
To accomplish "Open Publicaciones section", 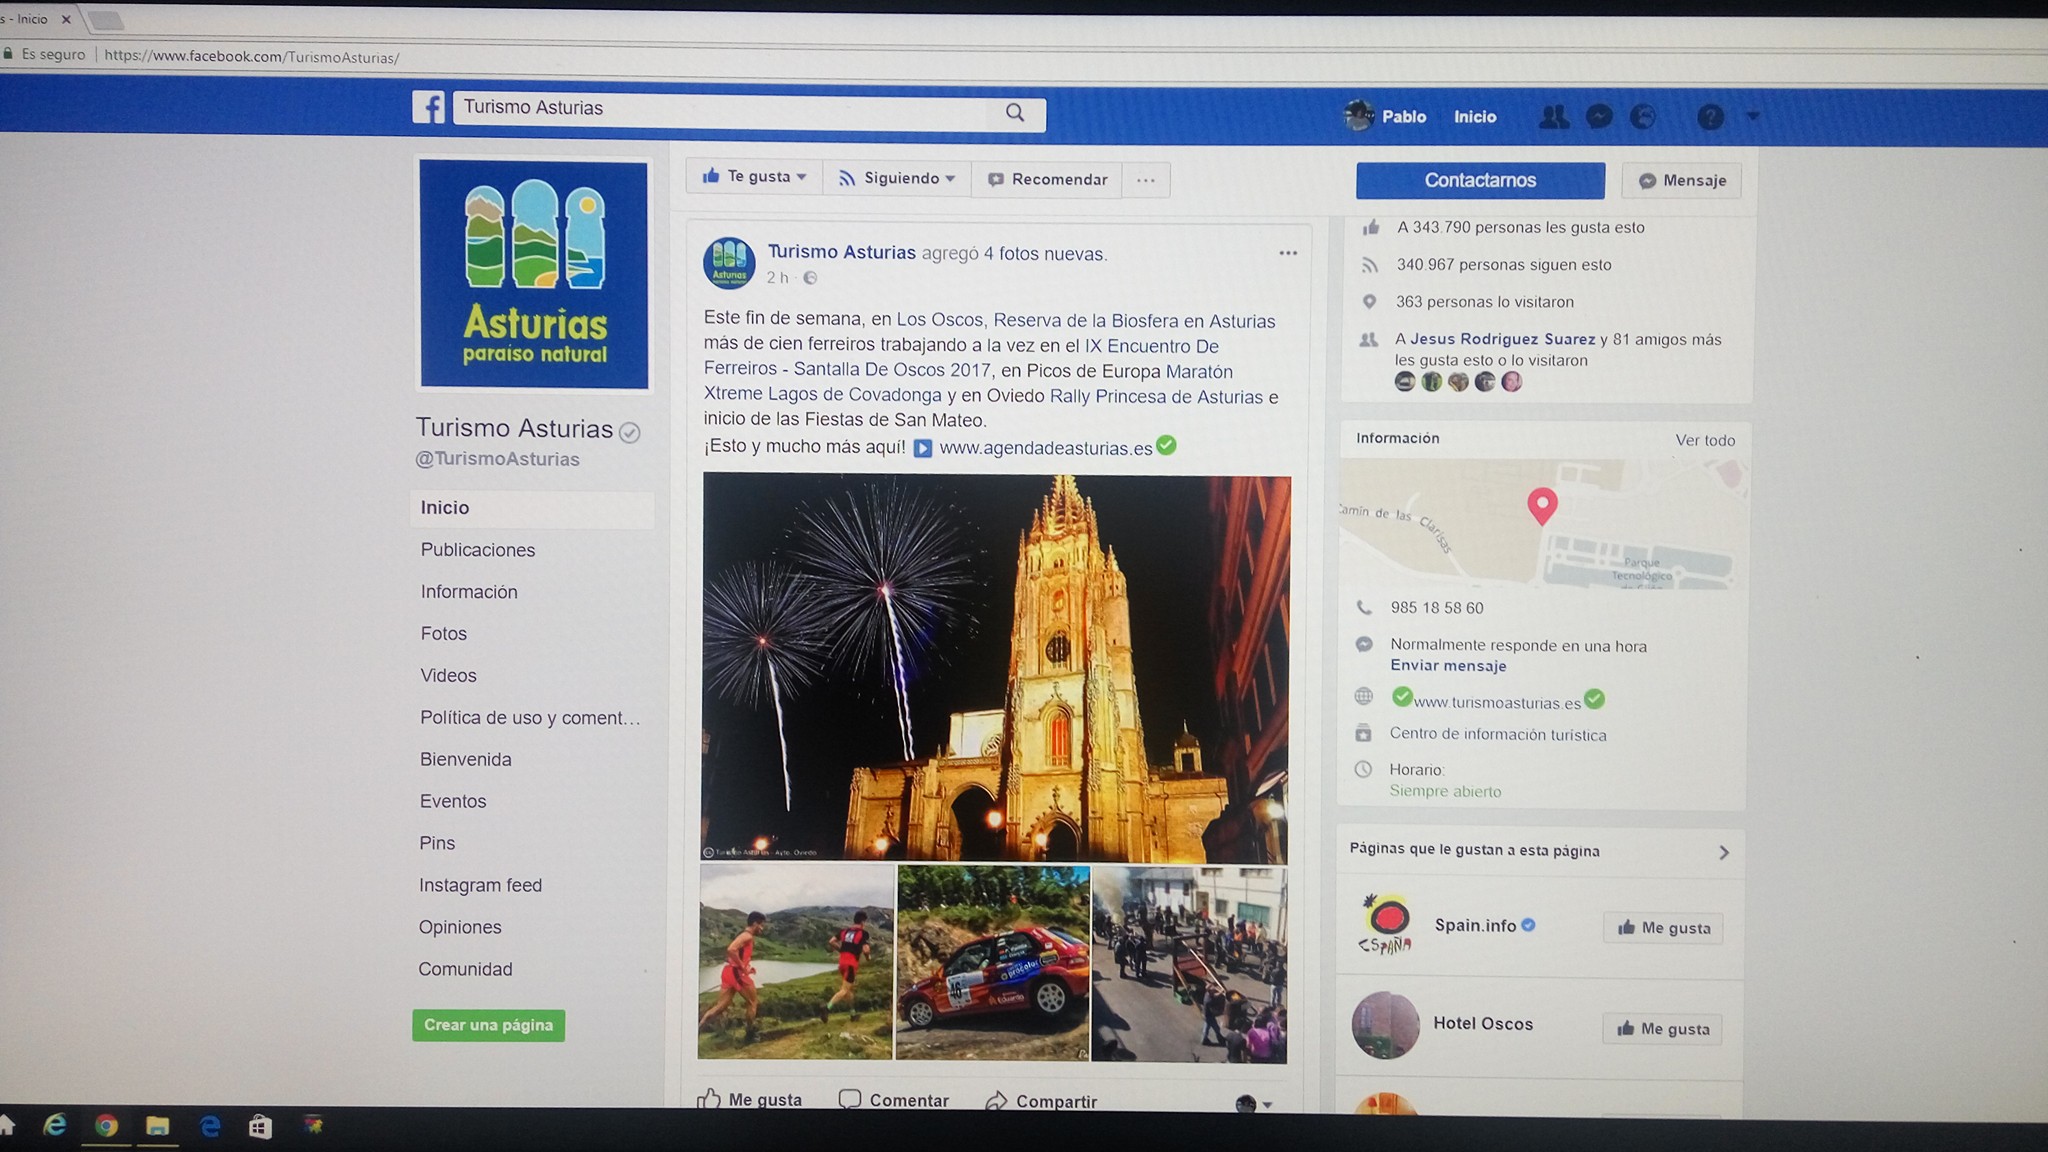I will (477, 550).
